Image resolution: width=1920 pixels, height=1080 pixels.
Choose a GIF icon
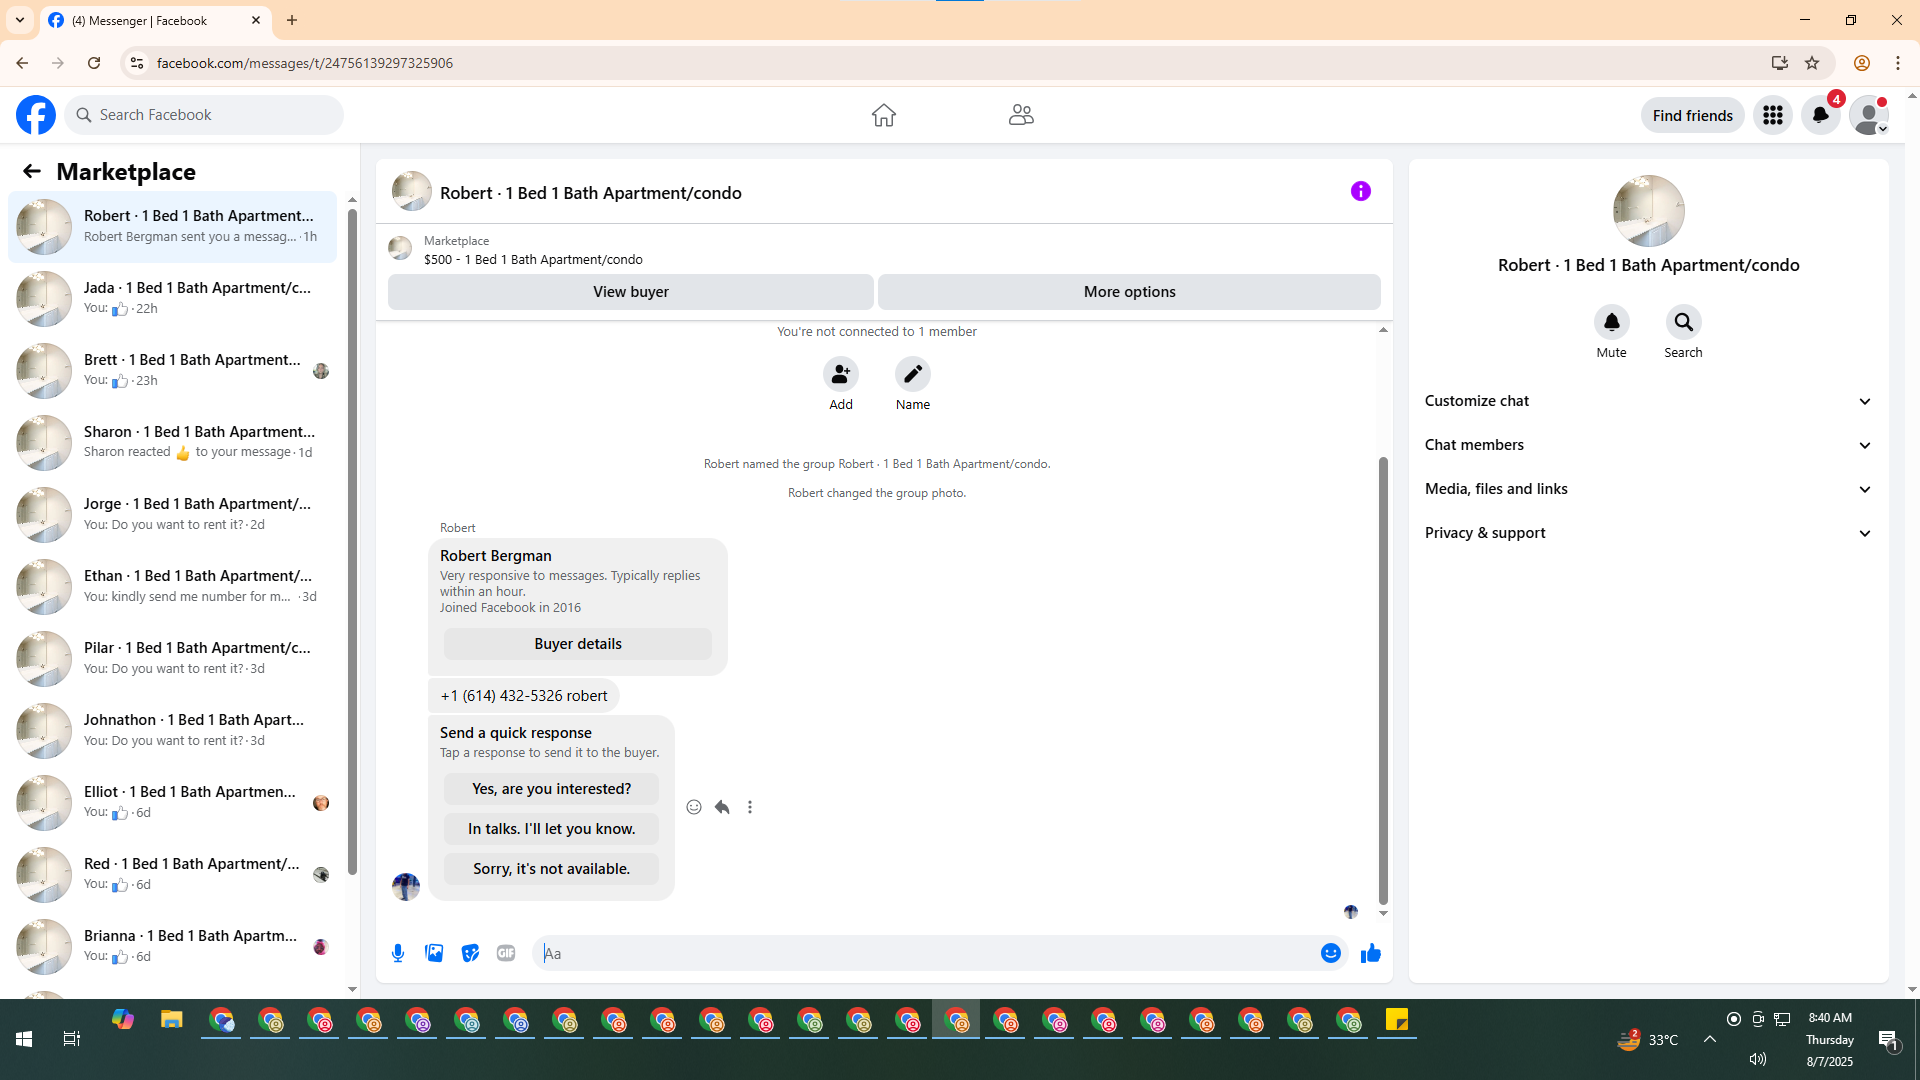tap(506, 953)
